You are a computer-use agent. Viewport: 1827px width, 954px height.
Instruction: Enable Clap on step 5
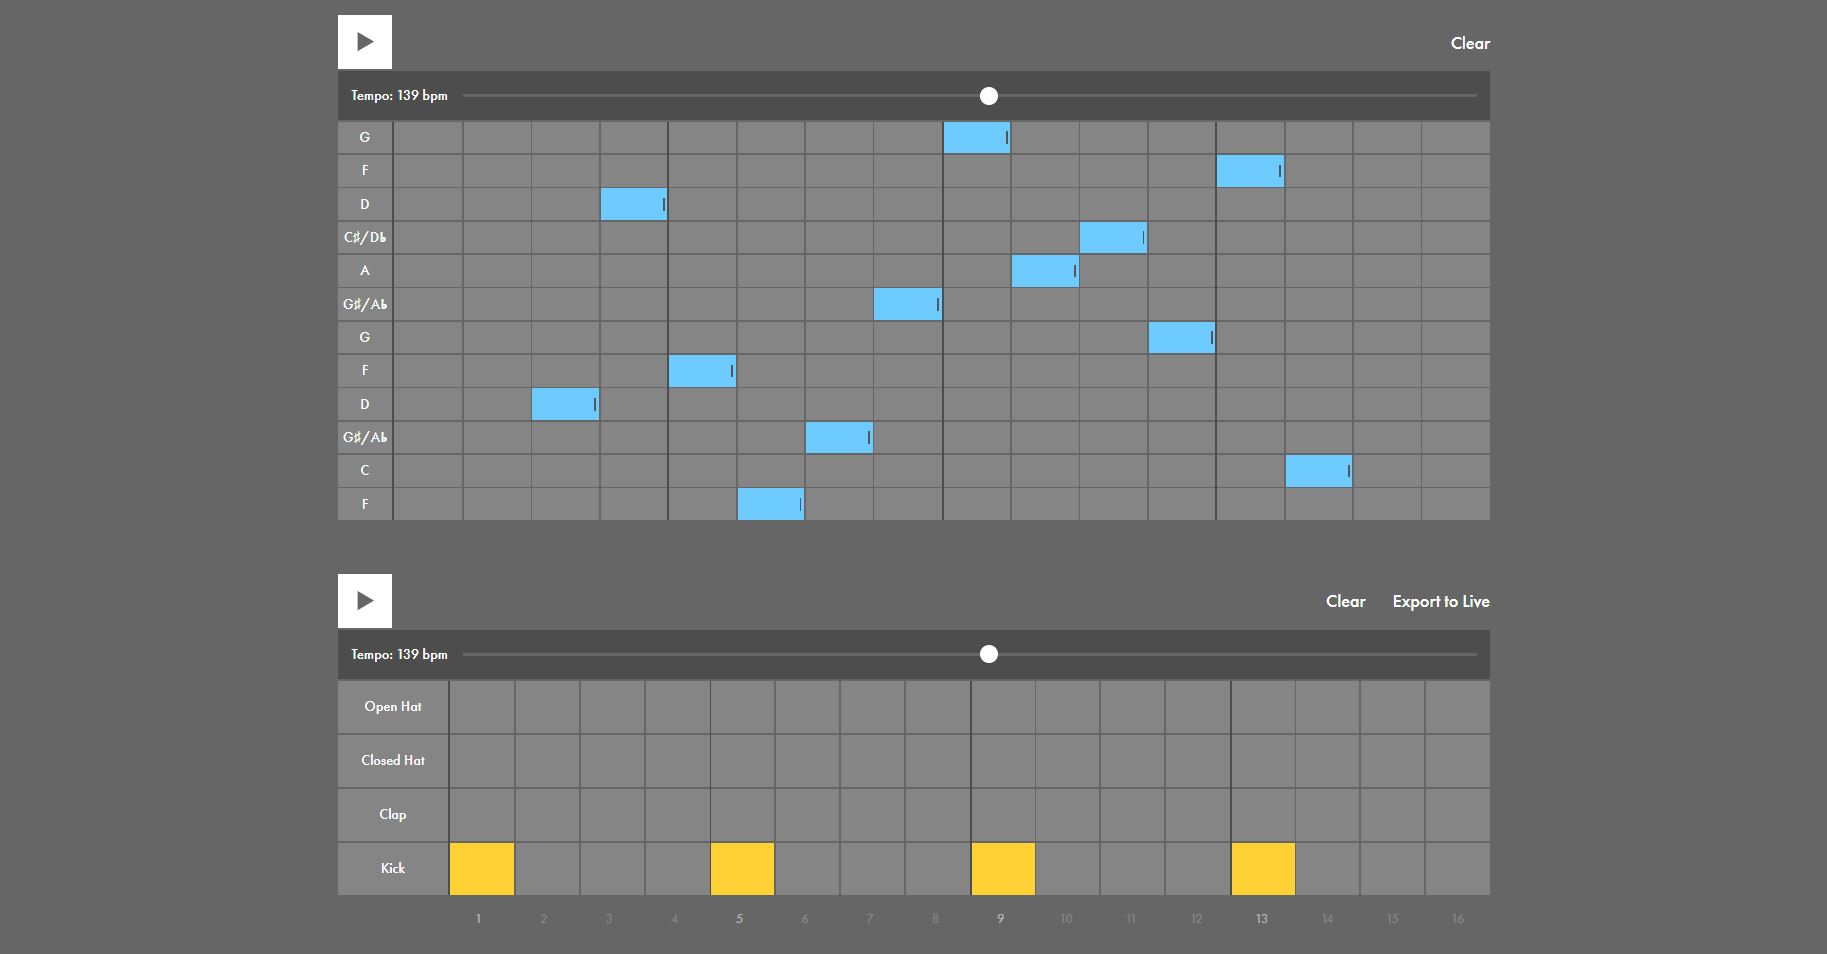pos(742,814)
